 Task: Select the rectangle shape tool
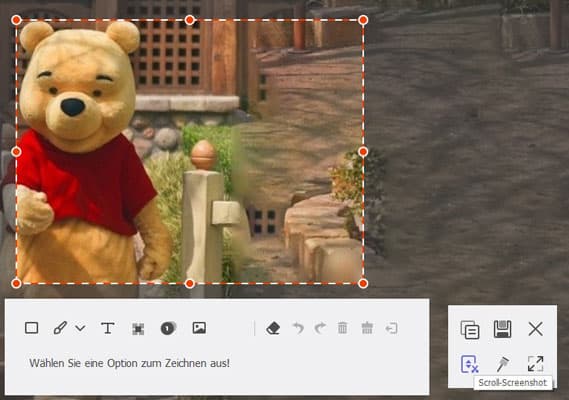pos(32,328)
